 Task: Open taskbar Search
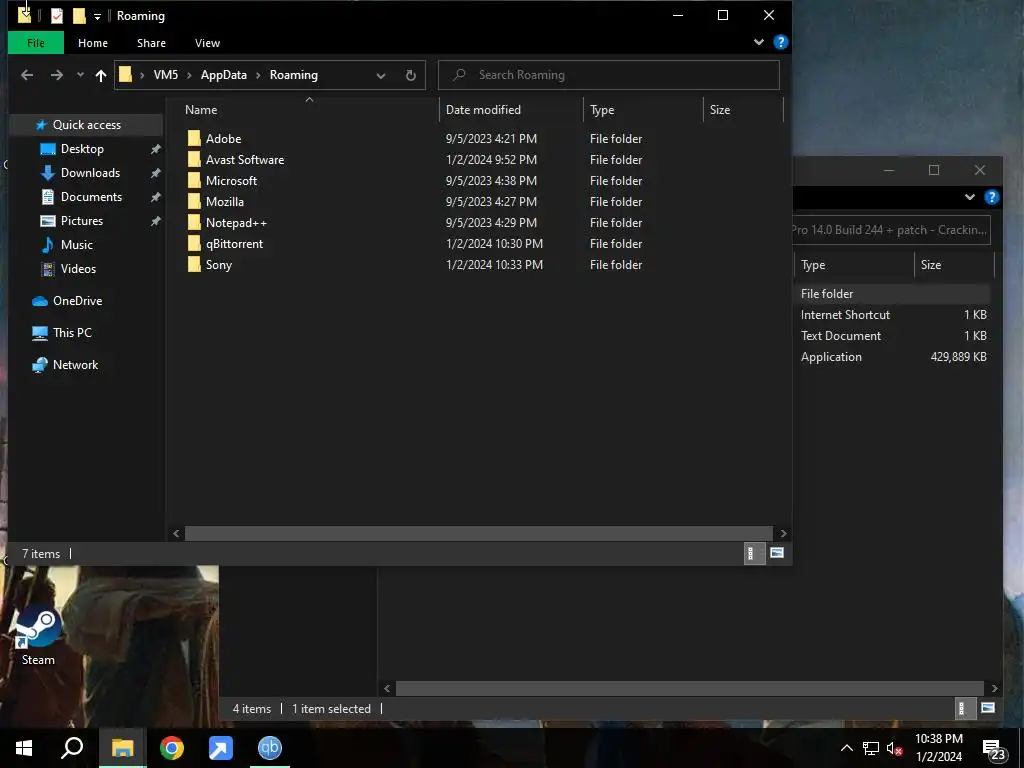pos(72,748)
